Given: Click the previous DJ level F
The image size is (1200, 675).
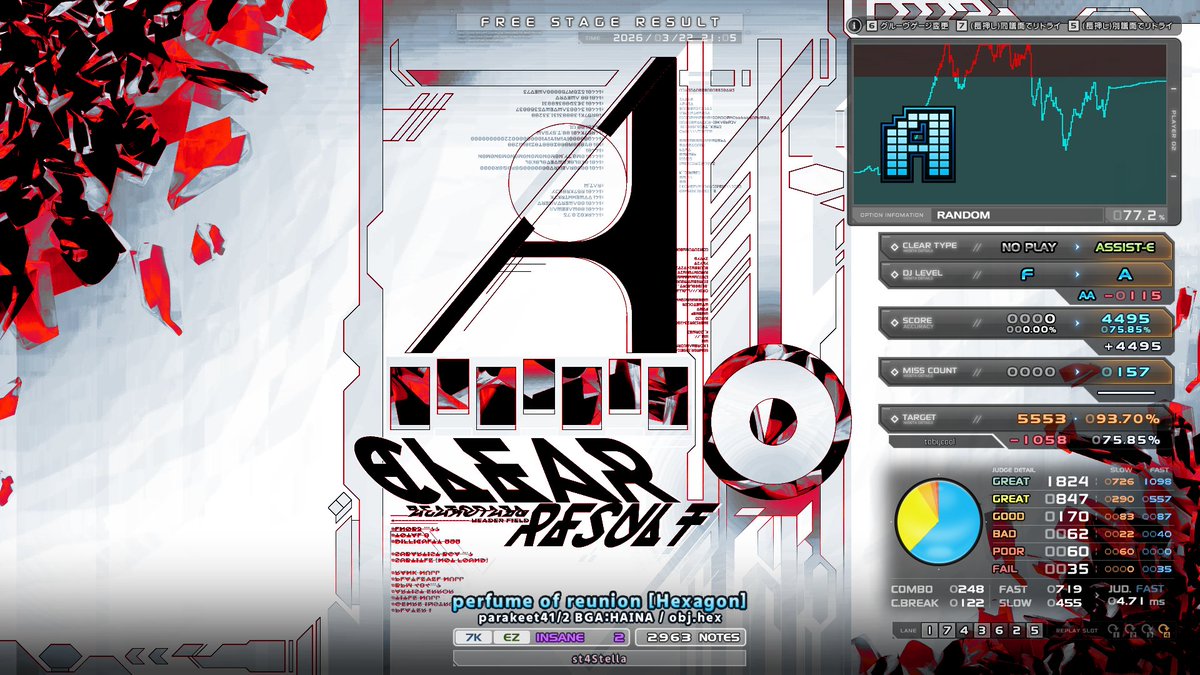Looking at the screenshot, I should (x=1027, y=274).
